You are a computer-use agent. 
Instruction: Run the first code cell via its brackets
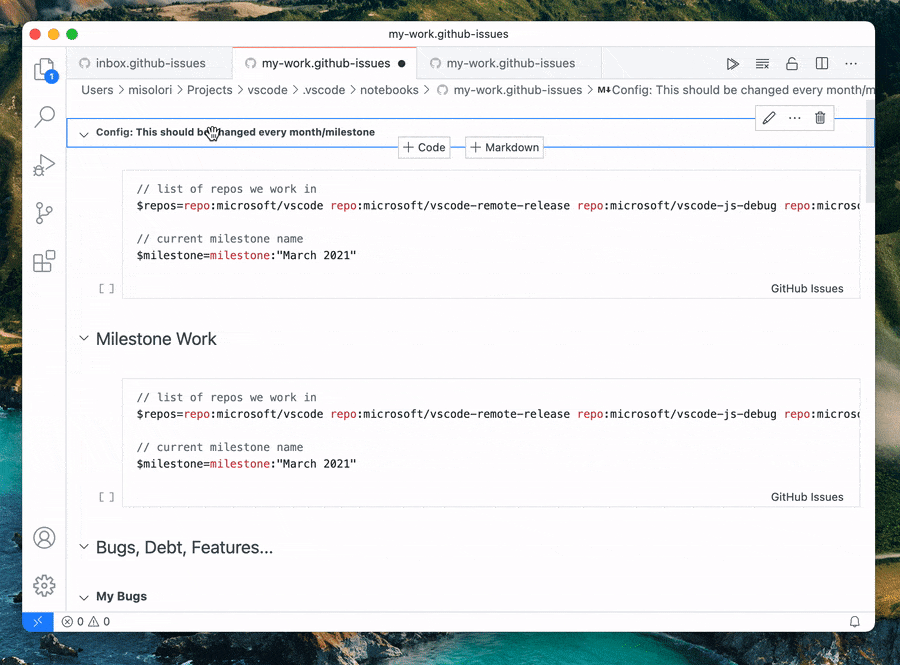(x=107, y=289)
